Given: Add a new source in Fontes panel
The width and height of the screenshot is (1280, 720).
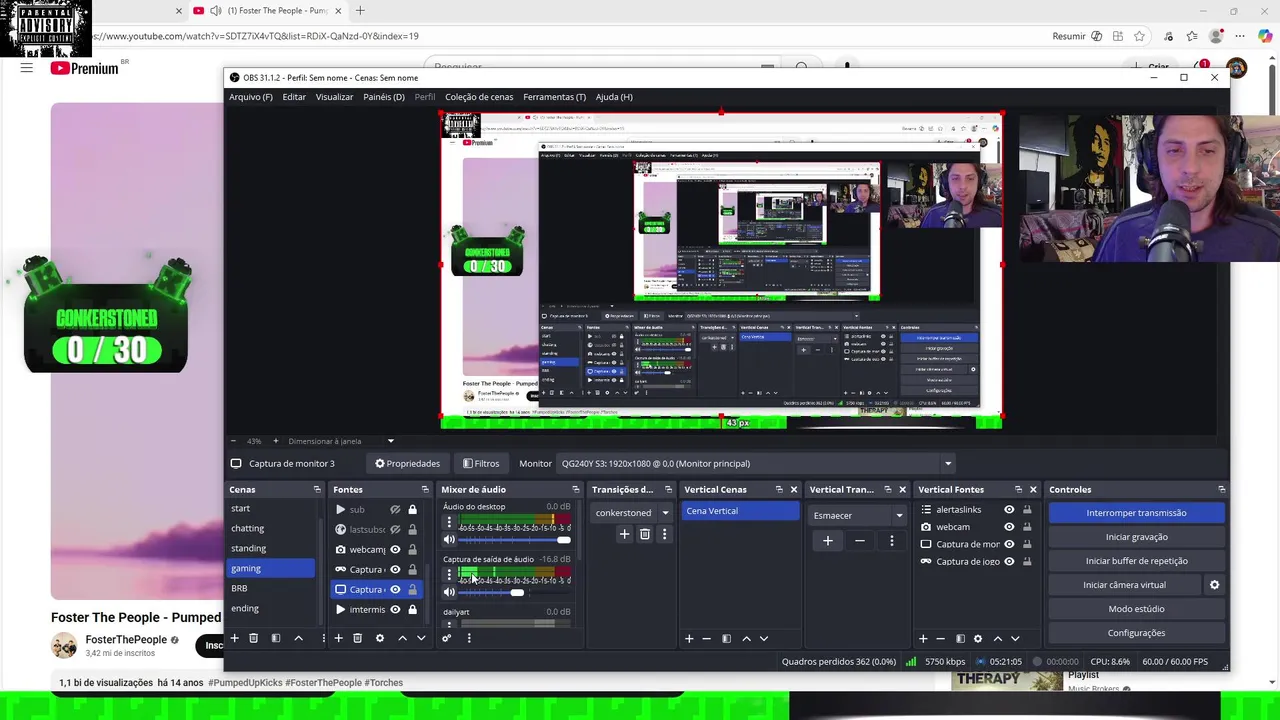Looking at the screenshot, I should tap(338, 638).
